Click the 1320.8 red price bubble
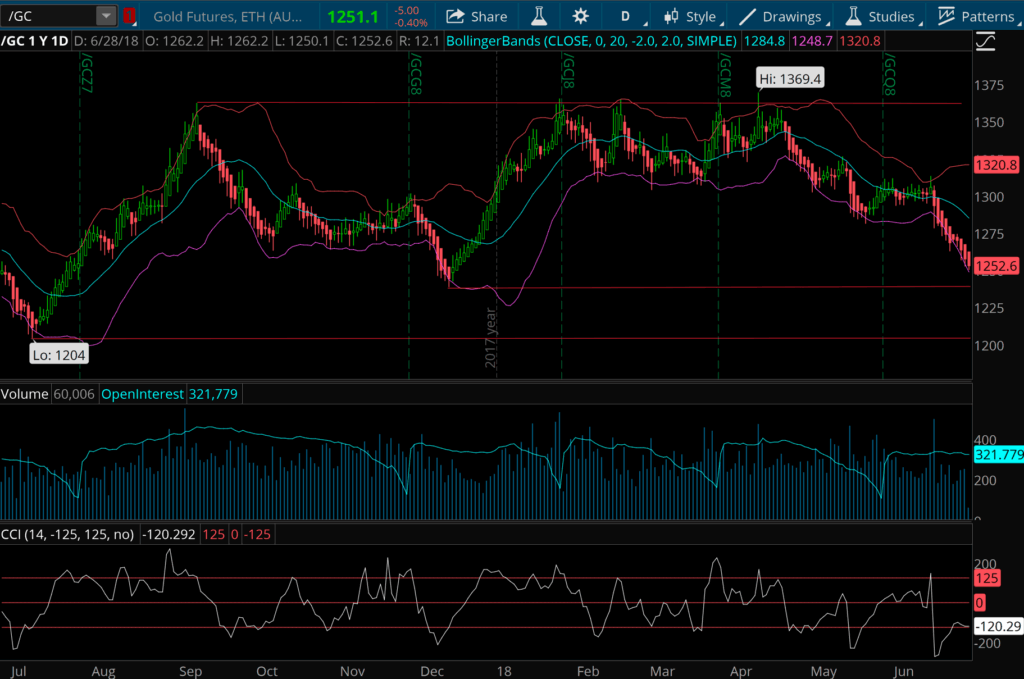 (x=996, y=165)
